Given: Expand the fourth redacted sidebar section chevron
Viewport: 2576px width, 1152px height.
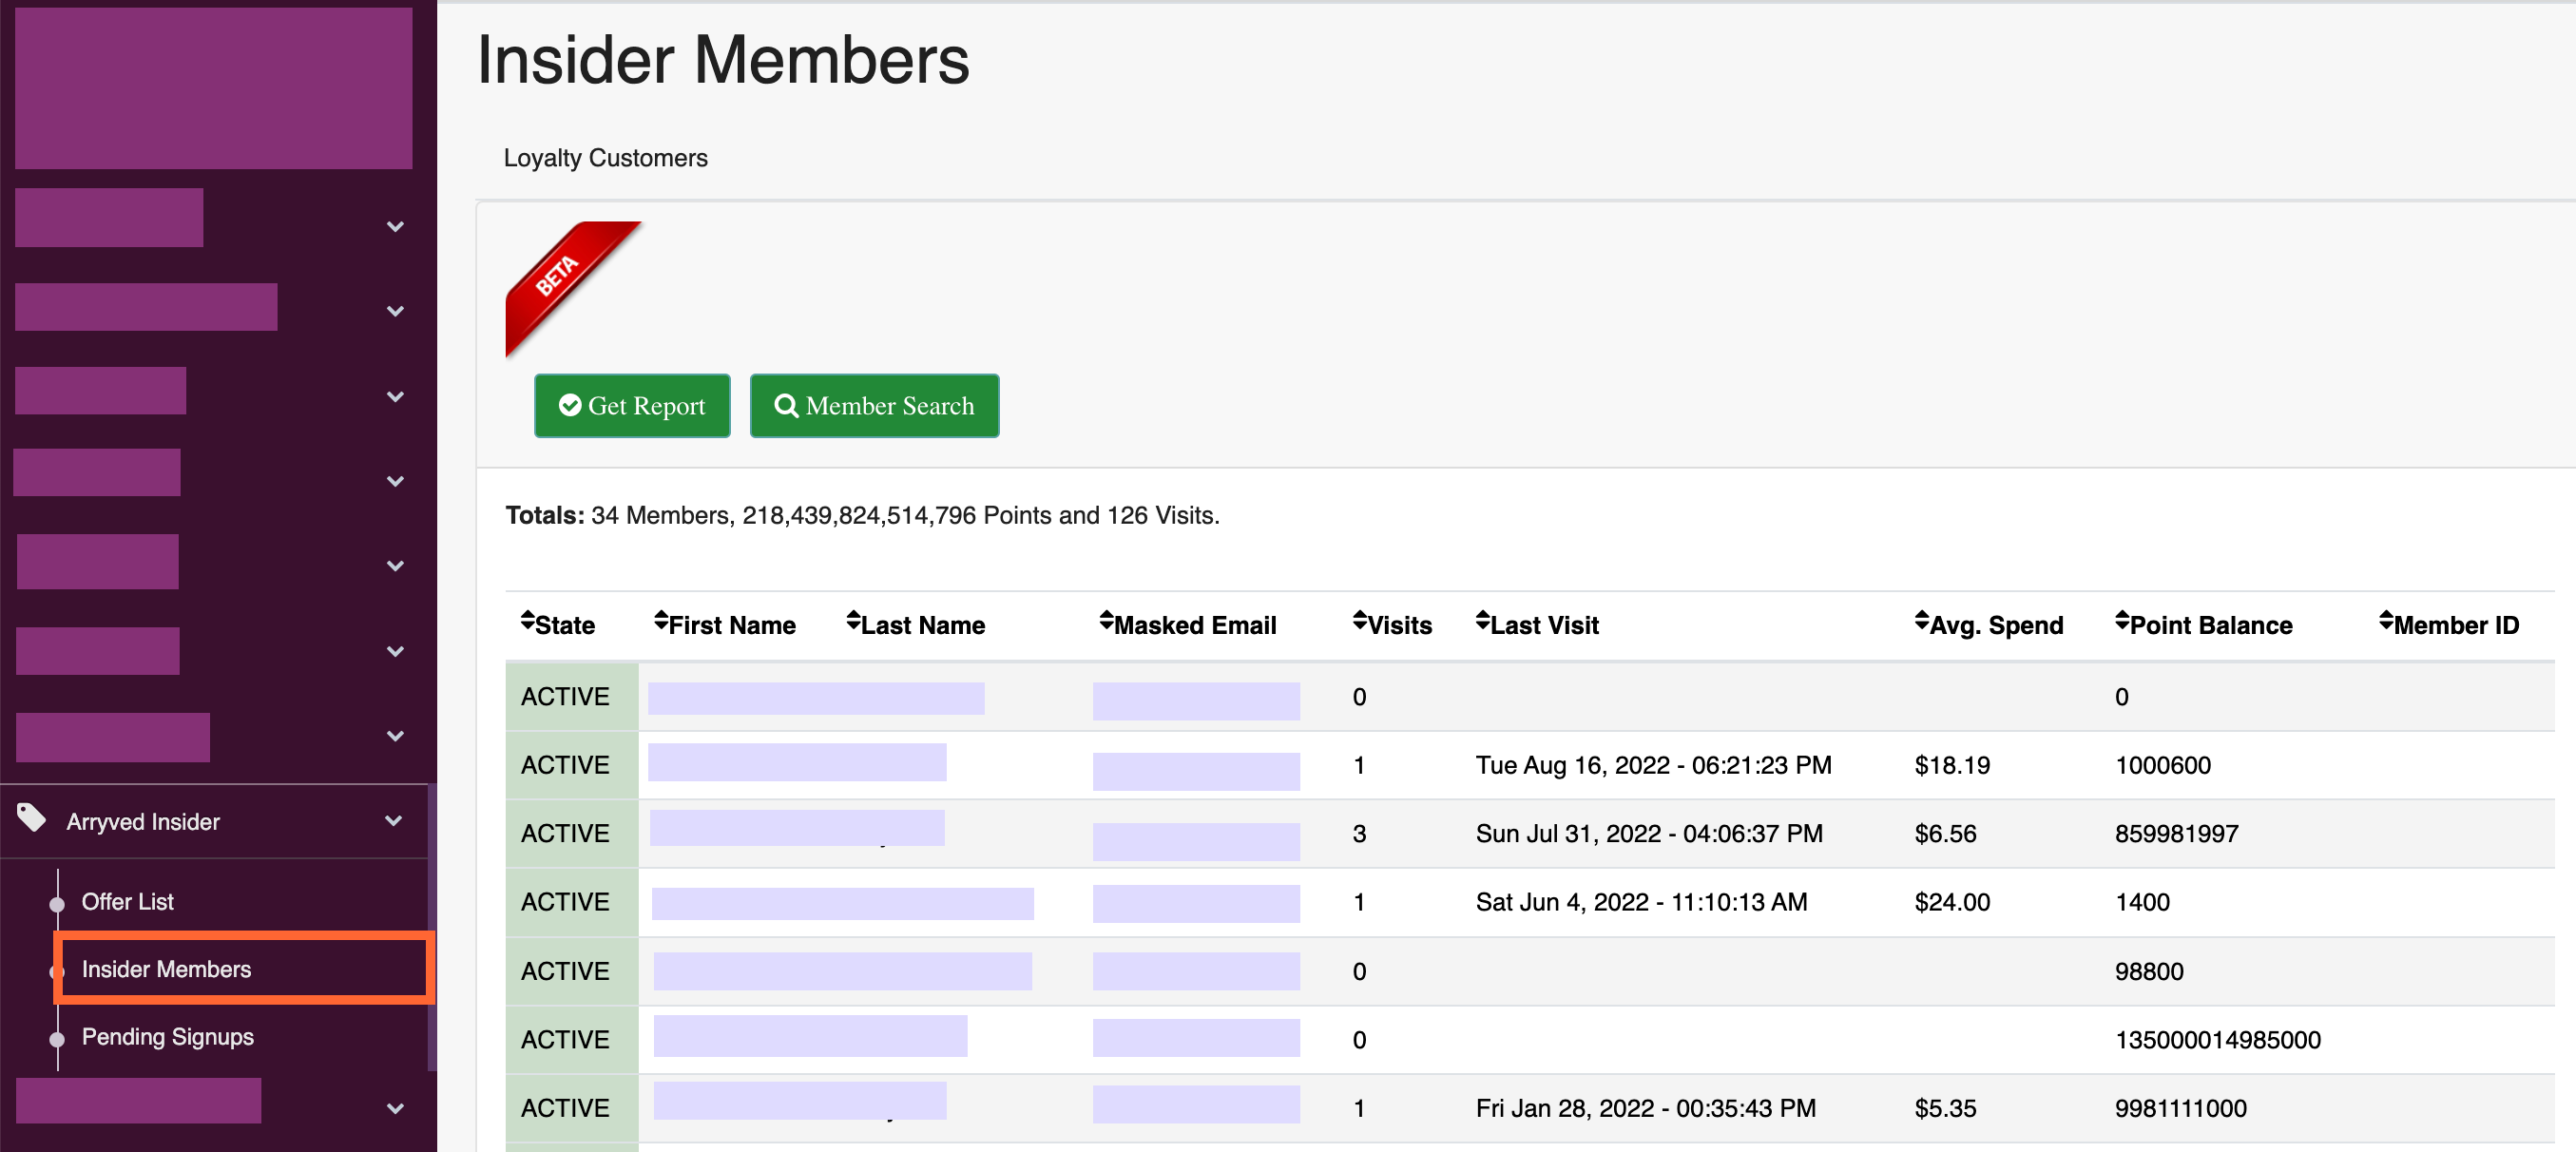Looking at the screenshot, I should 395,481.
